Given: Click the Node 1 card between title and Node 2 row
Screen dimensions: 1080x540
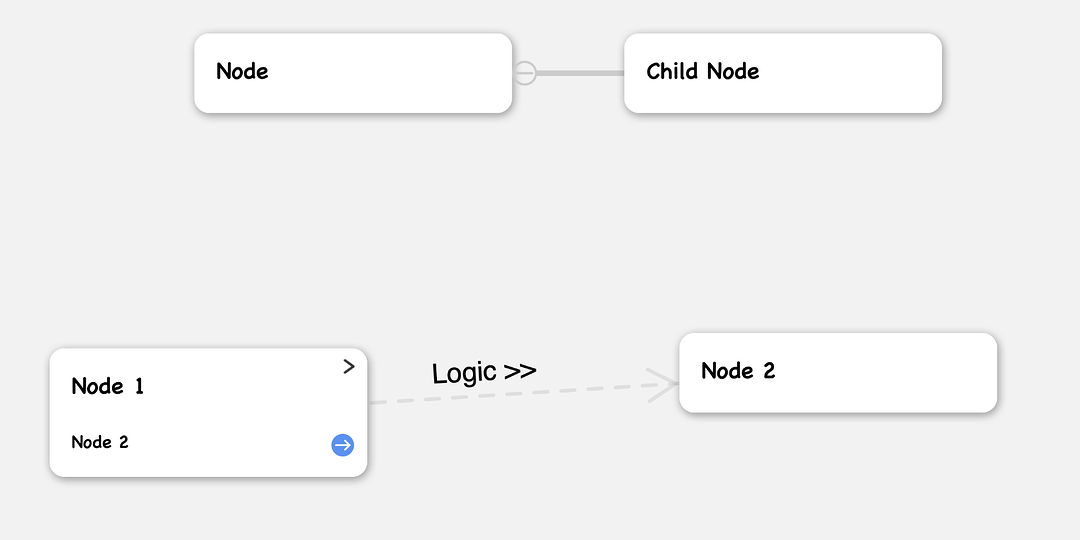Looking at the screenshot, I should (x=208, y=413).
